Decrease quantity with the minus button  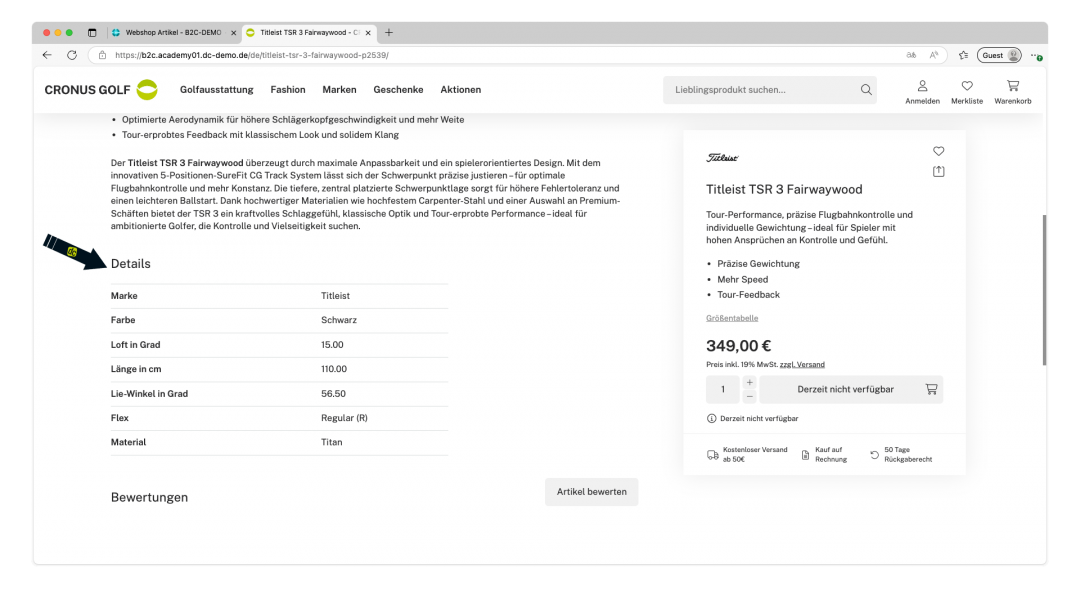click(749, 396)
